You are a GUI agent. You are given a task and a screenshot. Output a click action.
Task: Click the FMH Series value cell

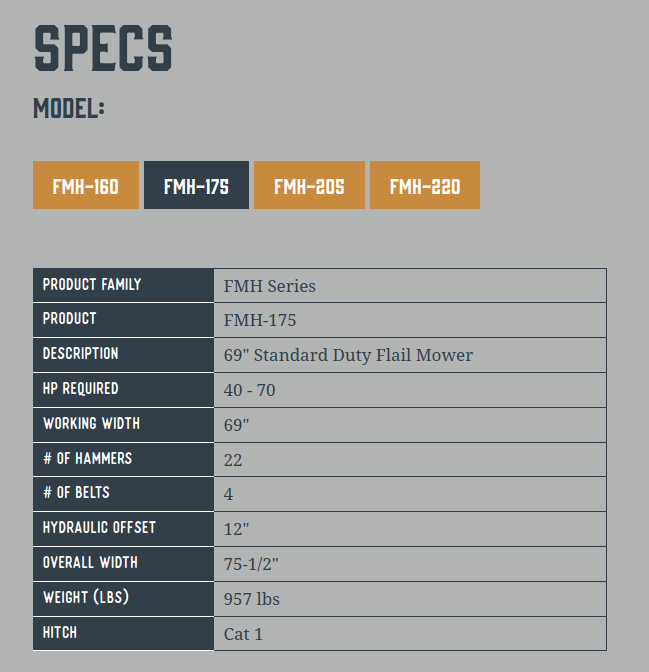click(270, 286)
